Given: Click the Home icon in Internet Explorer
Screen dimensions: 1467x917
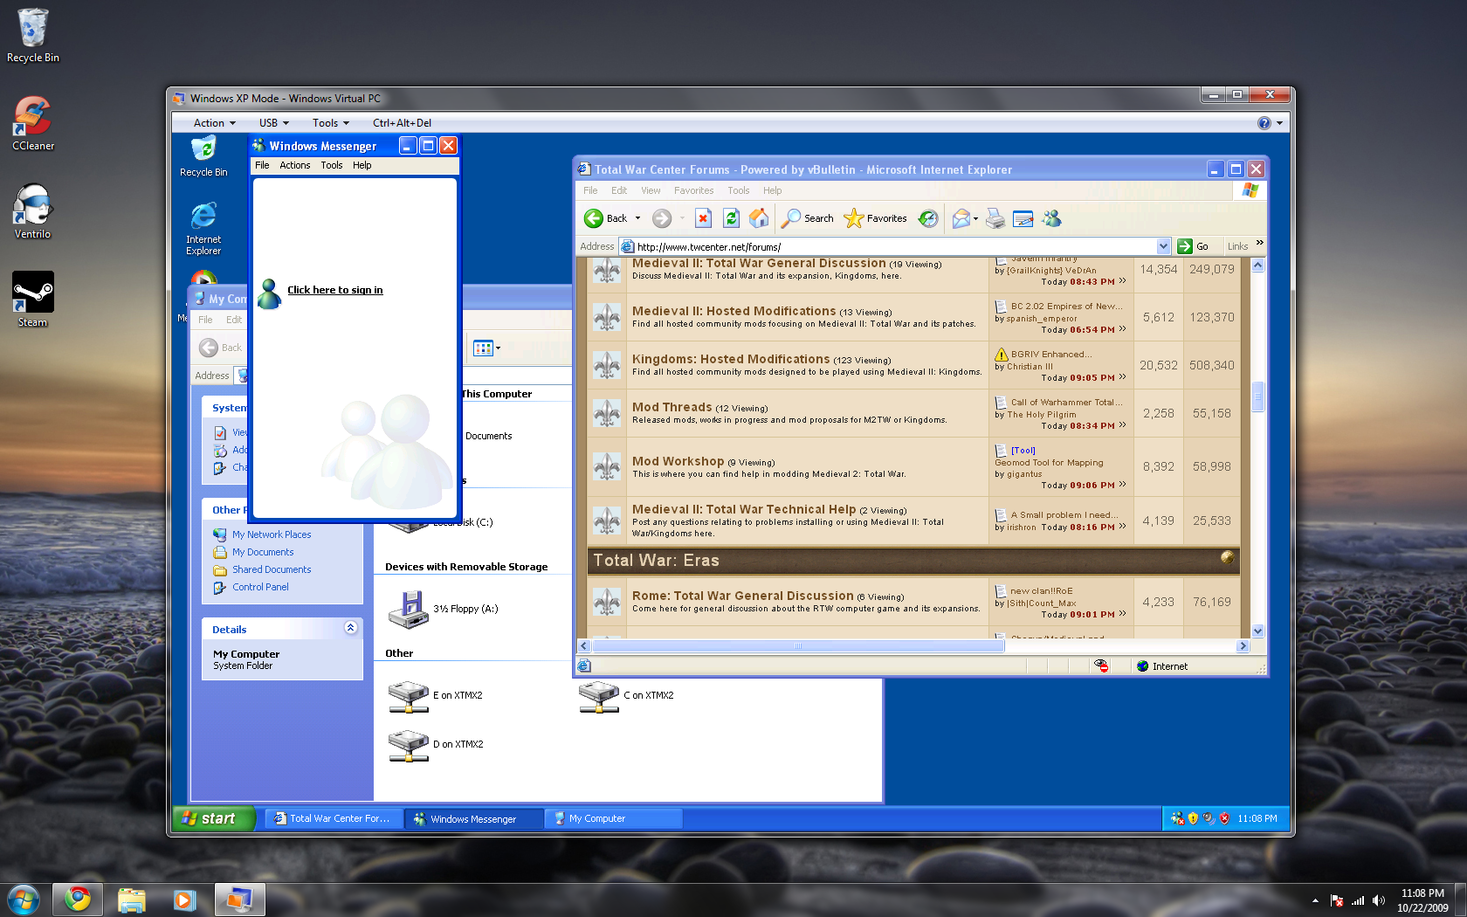Looking at the screenshot, I should pyautogui.click(x=759, y=218).
